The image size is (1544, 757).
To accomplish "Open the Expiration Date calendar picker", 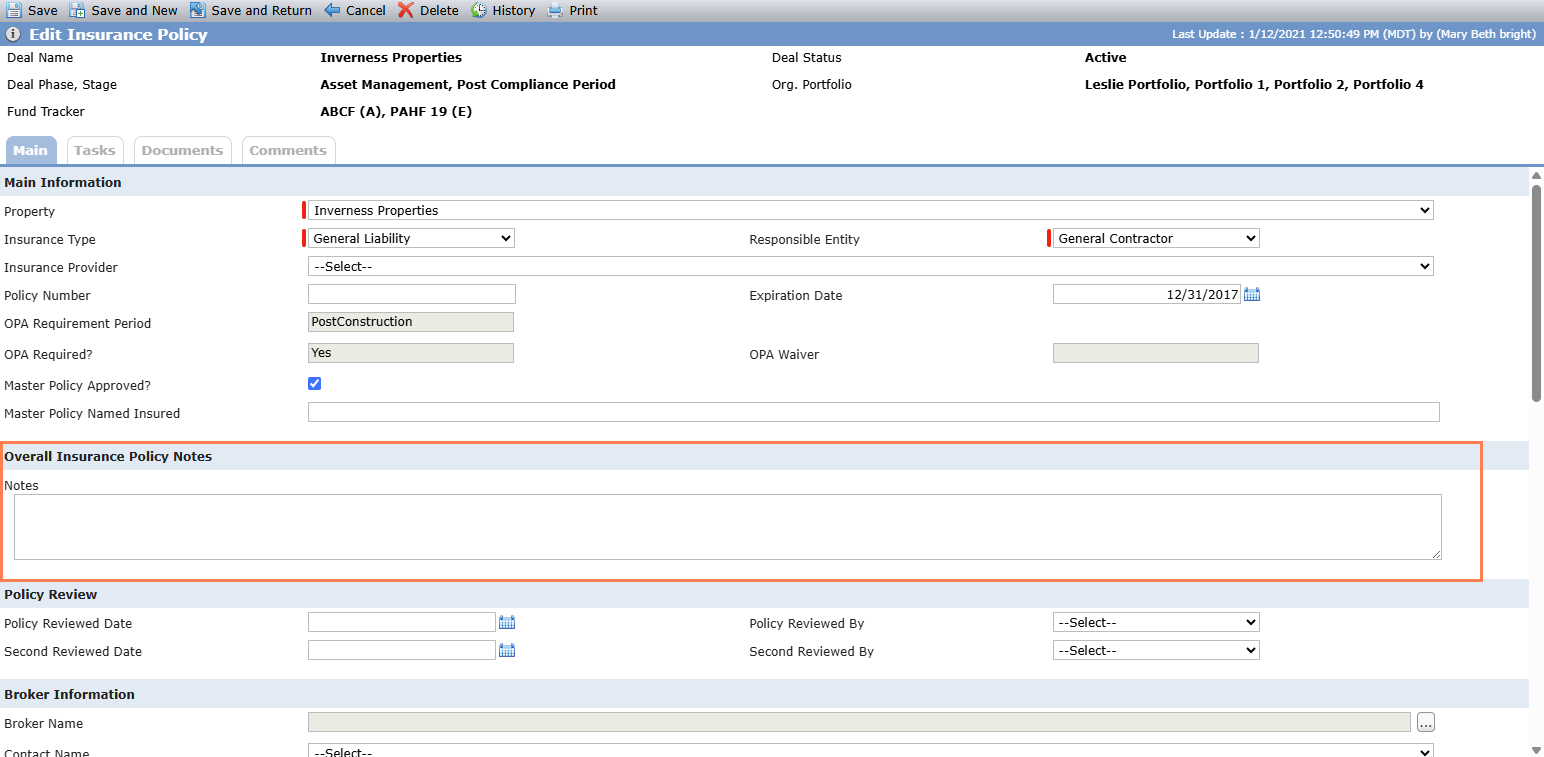I will coord(1252,295).
